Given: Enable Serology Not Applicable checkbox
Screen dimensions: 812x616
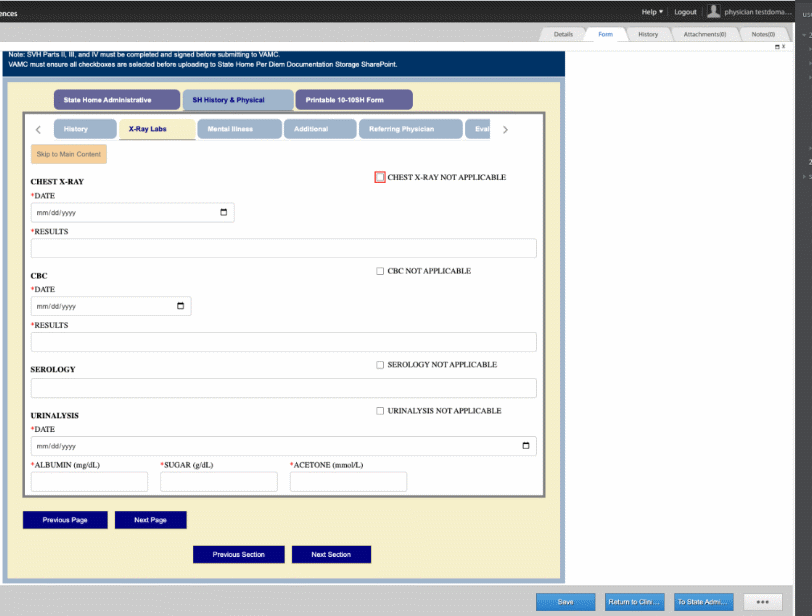Looking at the screenshot, I should click(380, 365).
